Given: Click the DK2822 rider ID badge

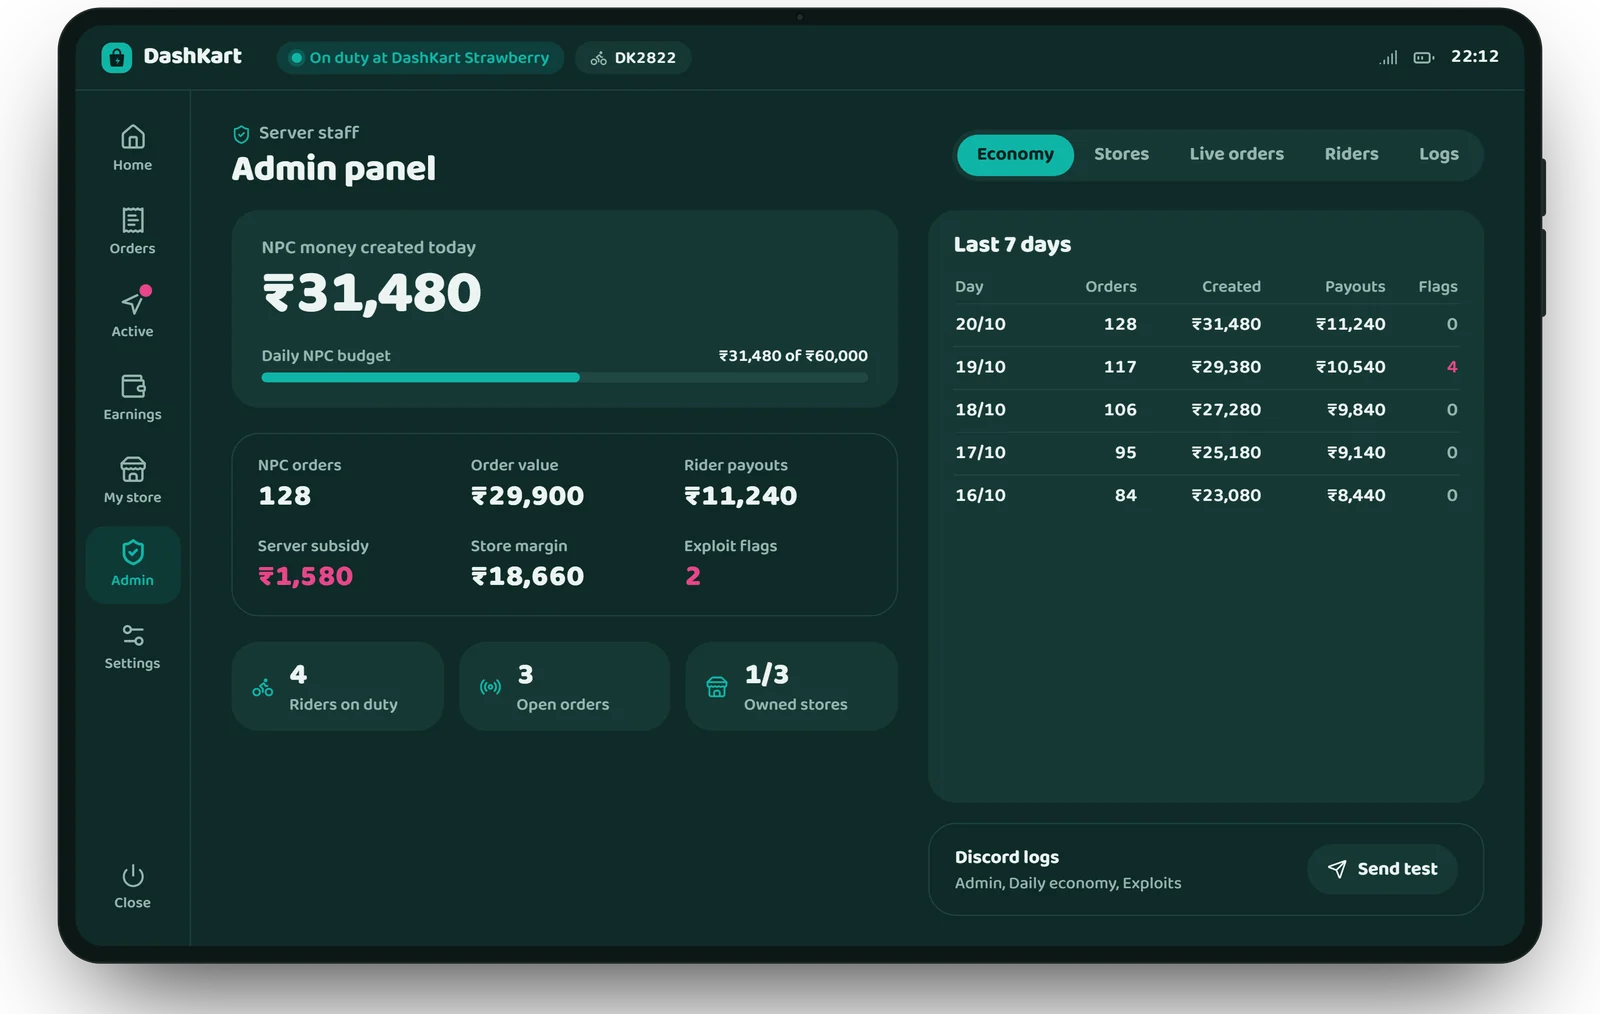Looking at the screenshot, I should click(633, 58).
